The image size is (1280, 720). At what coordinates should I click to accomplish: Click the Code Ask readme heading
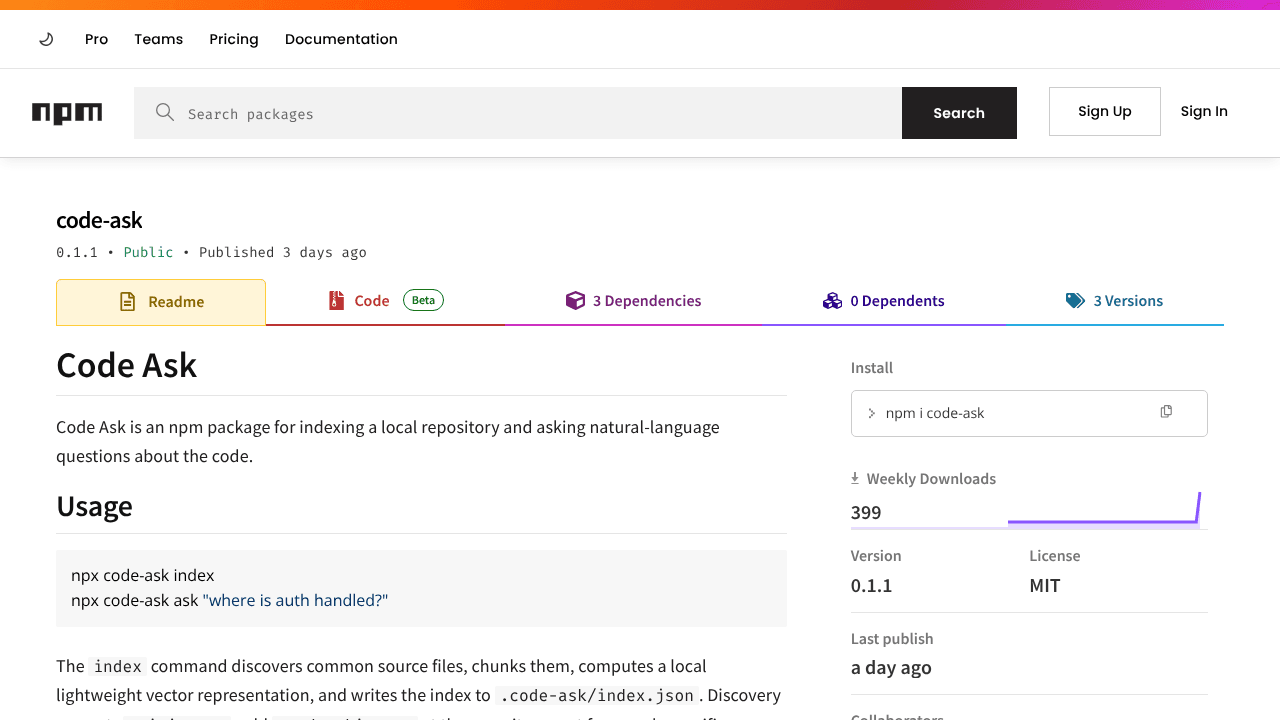(126, 365)
